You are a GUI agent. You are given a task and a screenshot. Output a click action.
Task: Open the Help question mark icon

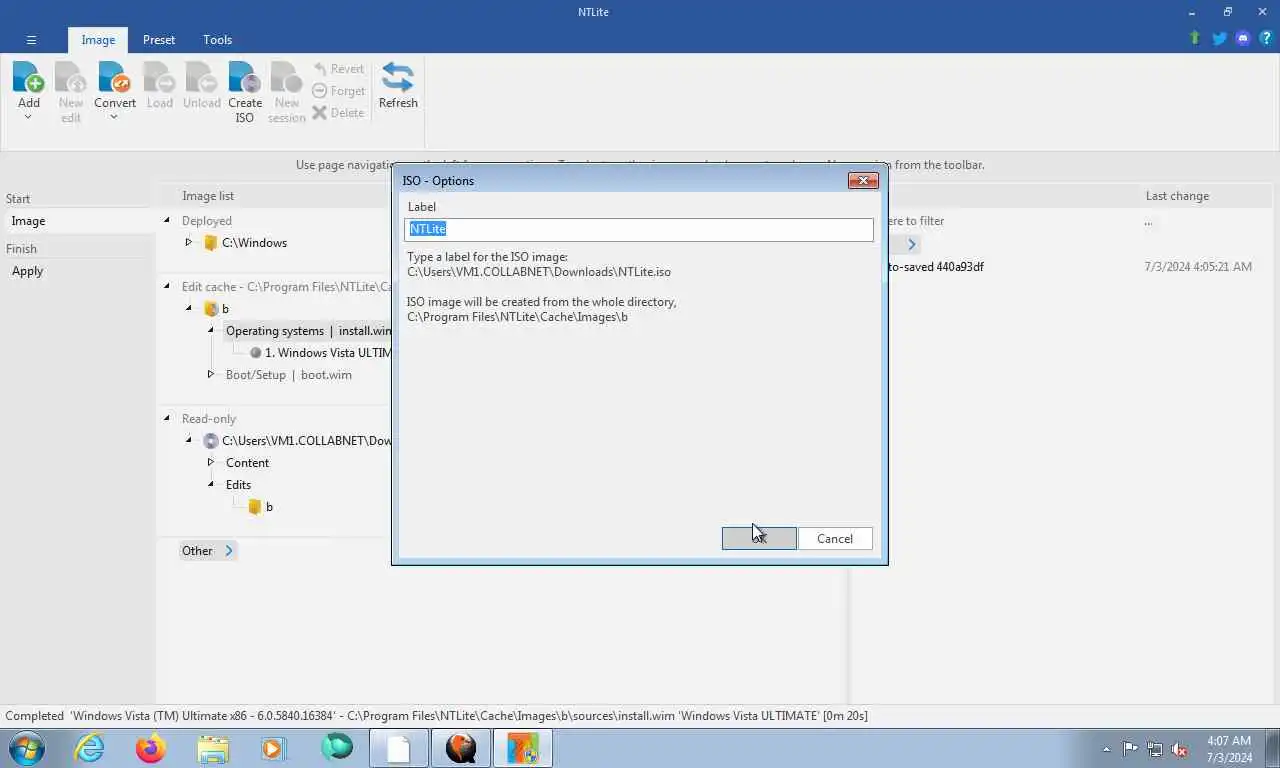(x=1266, y=39)
